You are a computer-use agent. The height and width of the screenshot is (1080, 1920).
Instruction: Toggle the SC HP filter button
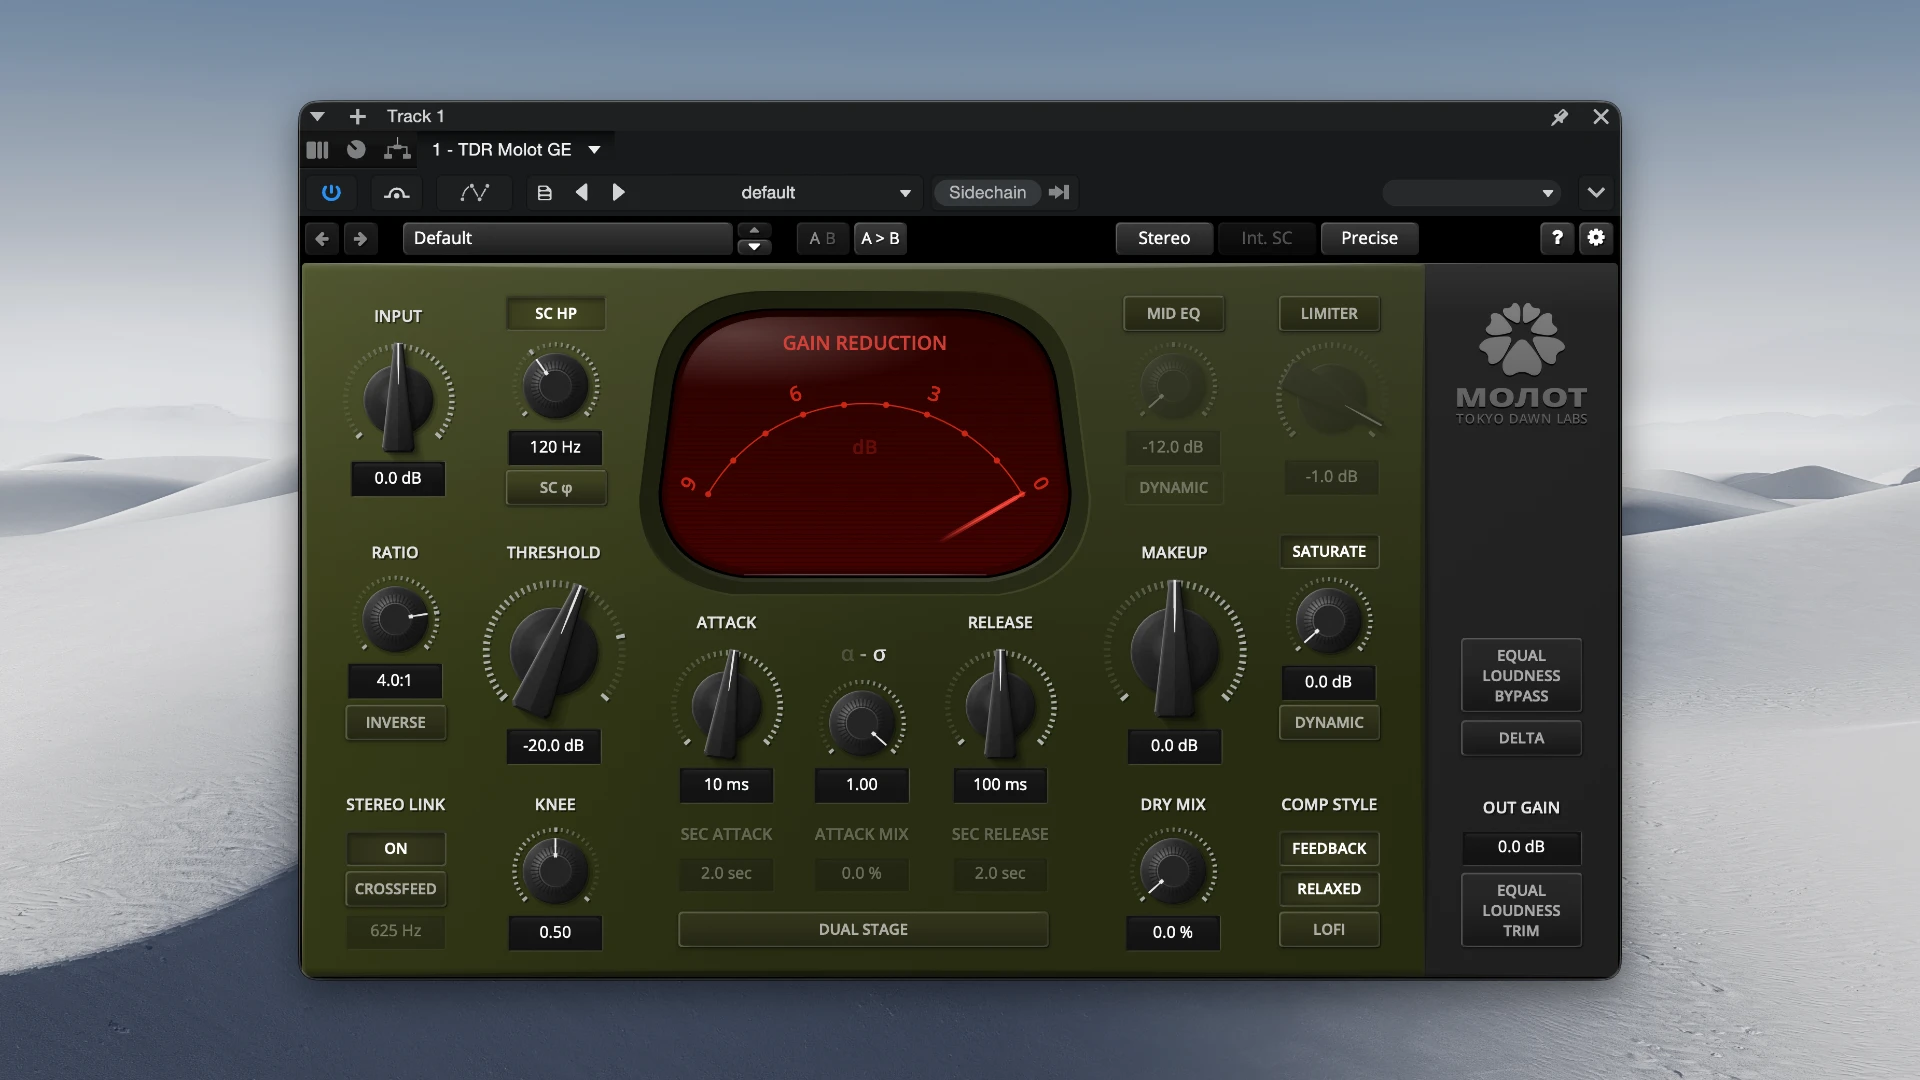(556, 313)
